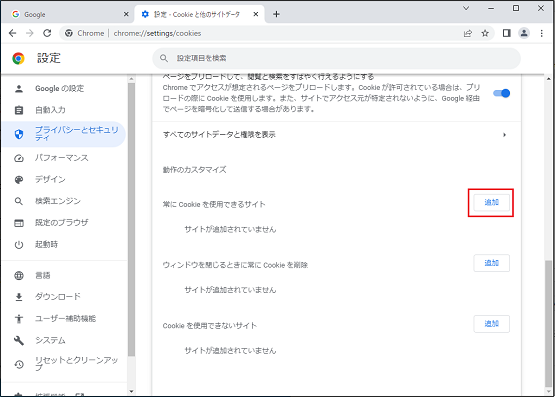The height and width of the screenshot is (397, 555).
Task: Click the globe icon beside 言語
Action: coord(19,275)
